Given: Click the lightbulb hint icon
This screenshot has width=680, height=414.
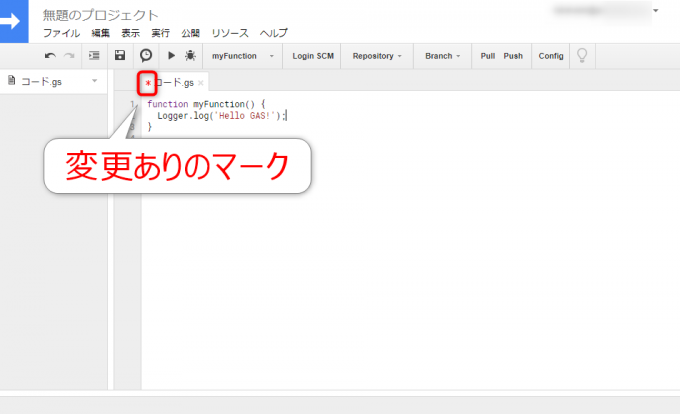Looking at the screenshot, I should 582,55.
